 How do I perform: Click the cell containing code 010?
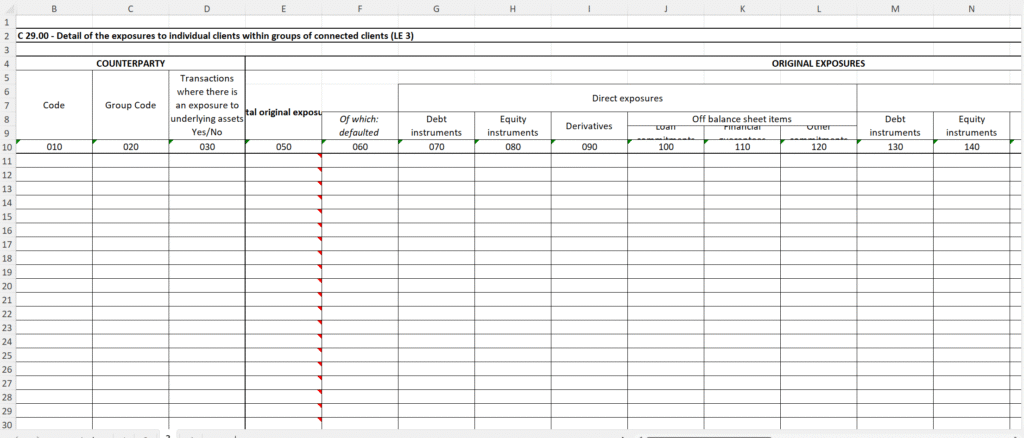tap(54, 146)
